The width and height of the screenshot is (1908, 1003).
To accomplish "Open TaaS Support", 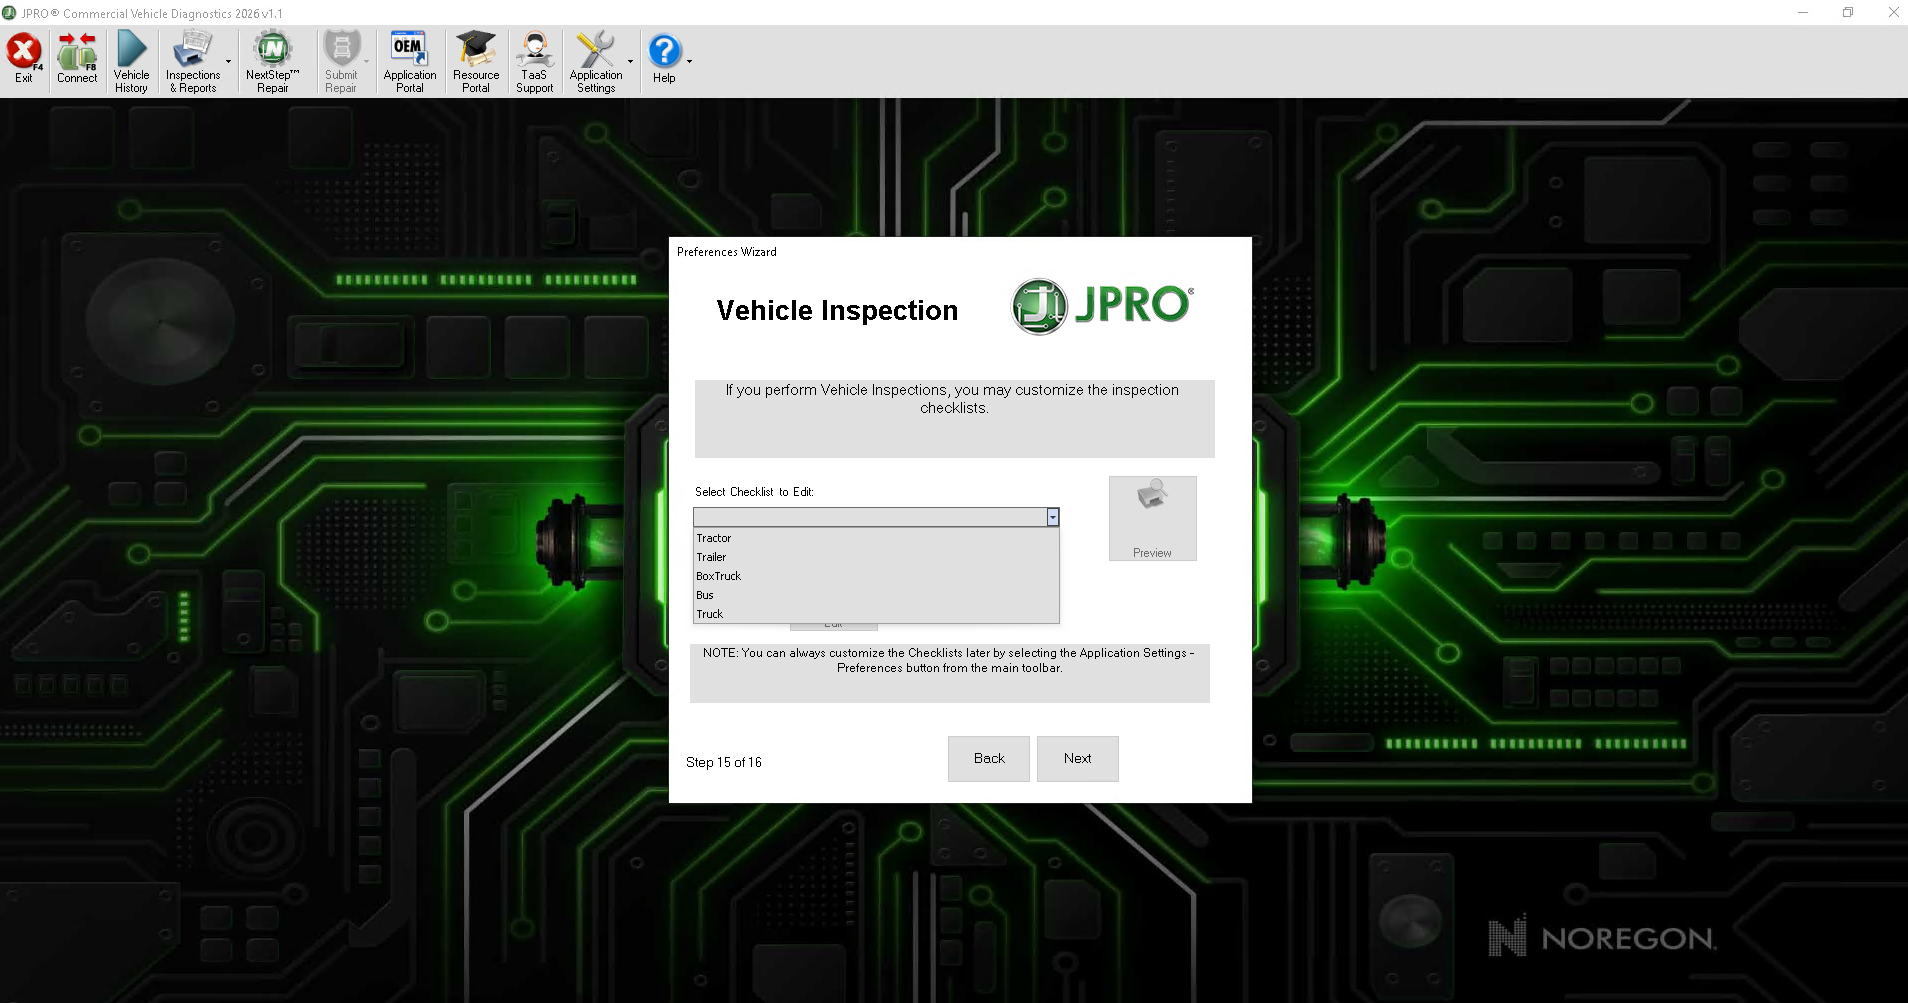I will 534,62.
